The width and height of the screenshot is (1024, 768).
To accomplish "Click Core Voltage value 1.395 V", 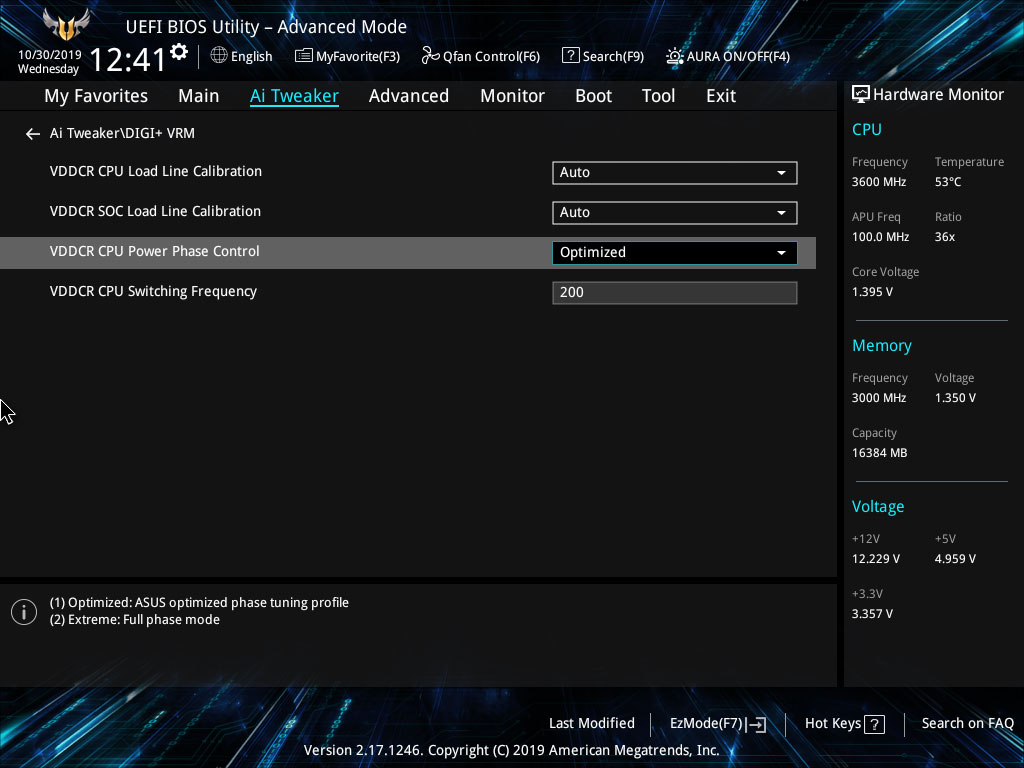I will pyautogui.click(x=872, y=292).
